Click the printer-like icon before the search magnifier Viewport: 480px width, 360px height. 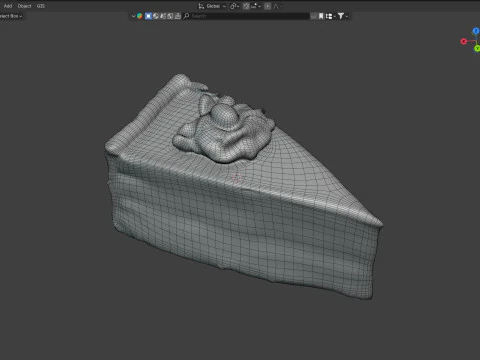click(x=178, y=16)
